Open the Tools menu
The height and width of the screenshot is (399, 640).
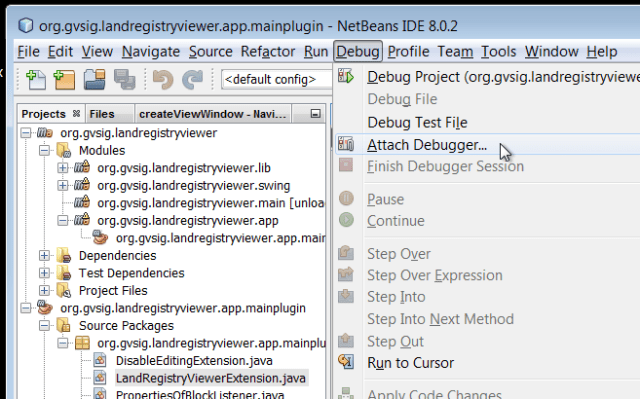click(498, 52)
